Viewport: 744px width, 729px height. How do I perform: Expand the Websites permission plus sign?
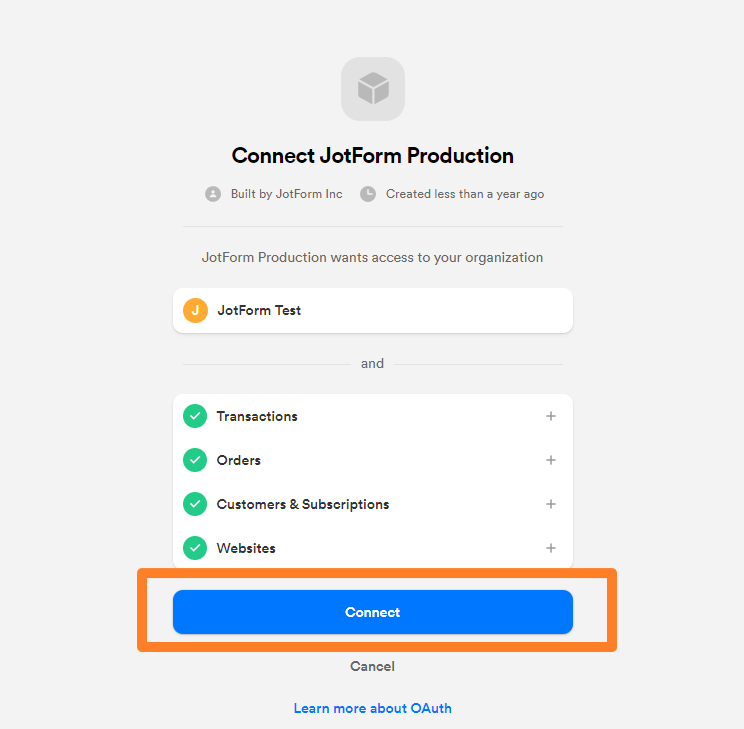click(551, 548)
